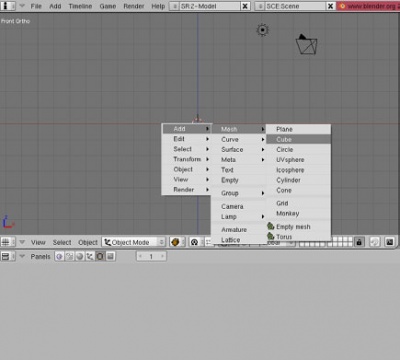Image resolution: width=400 pixels, height=360 pixels.
Task: Expand the Select submenu arrow in the toolbox
Action: 207,149
